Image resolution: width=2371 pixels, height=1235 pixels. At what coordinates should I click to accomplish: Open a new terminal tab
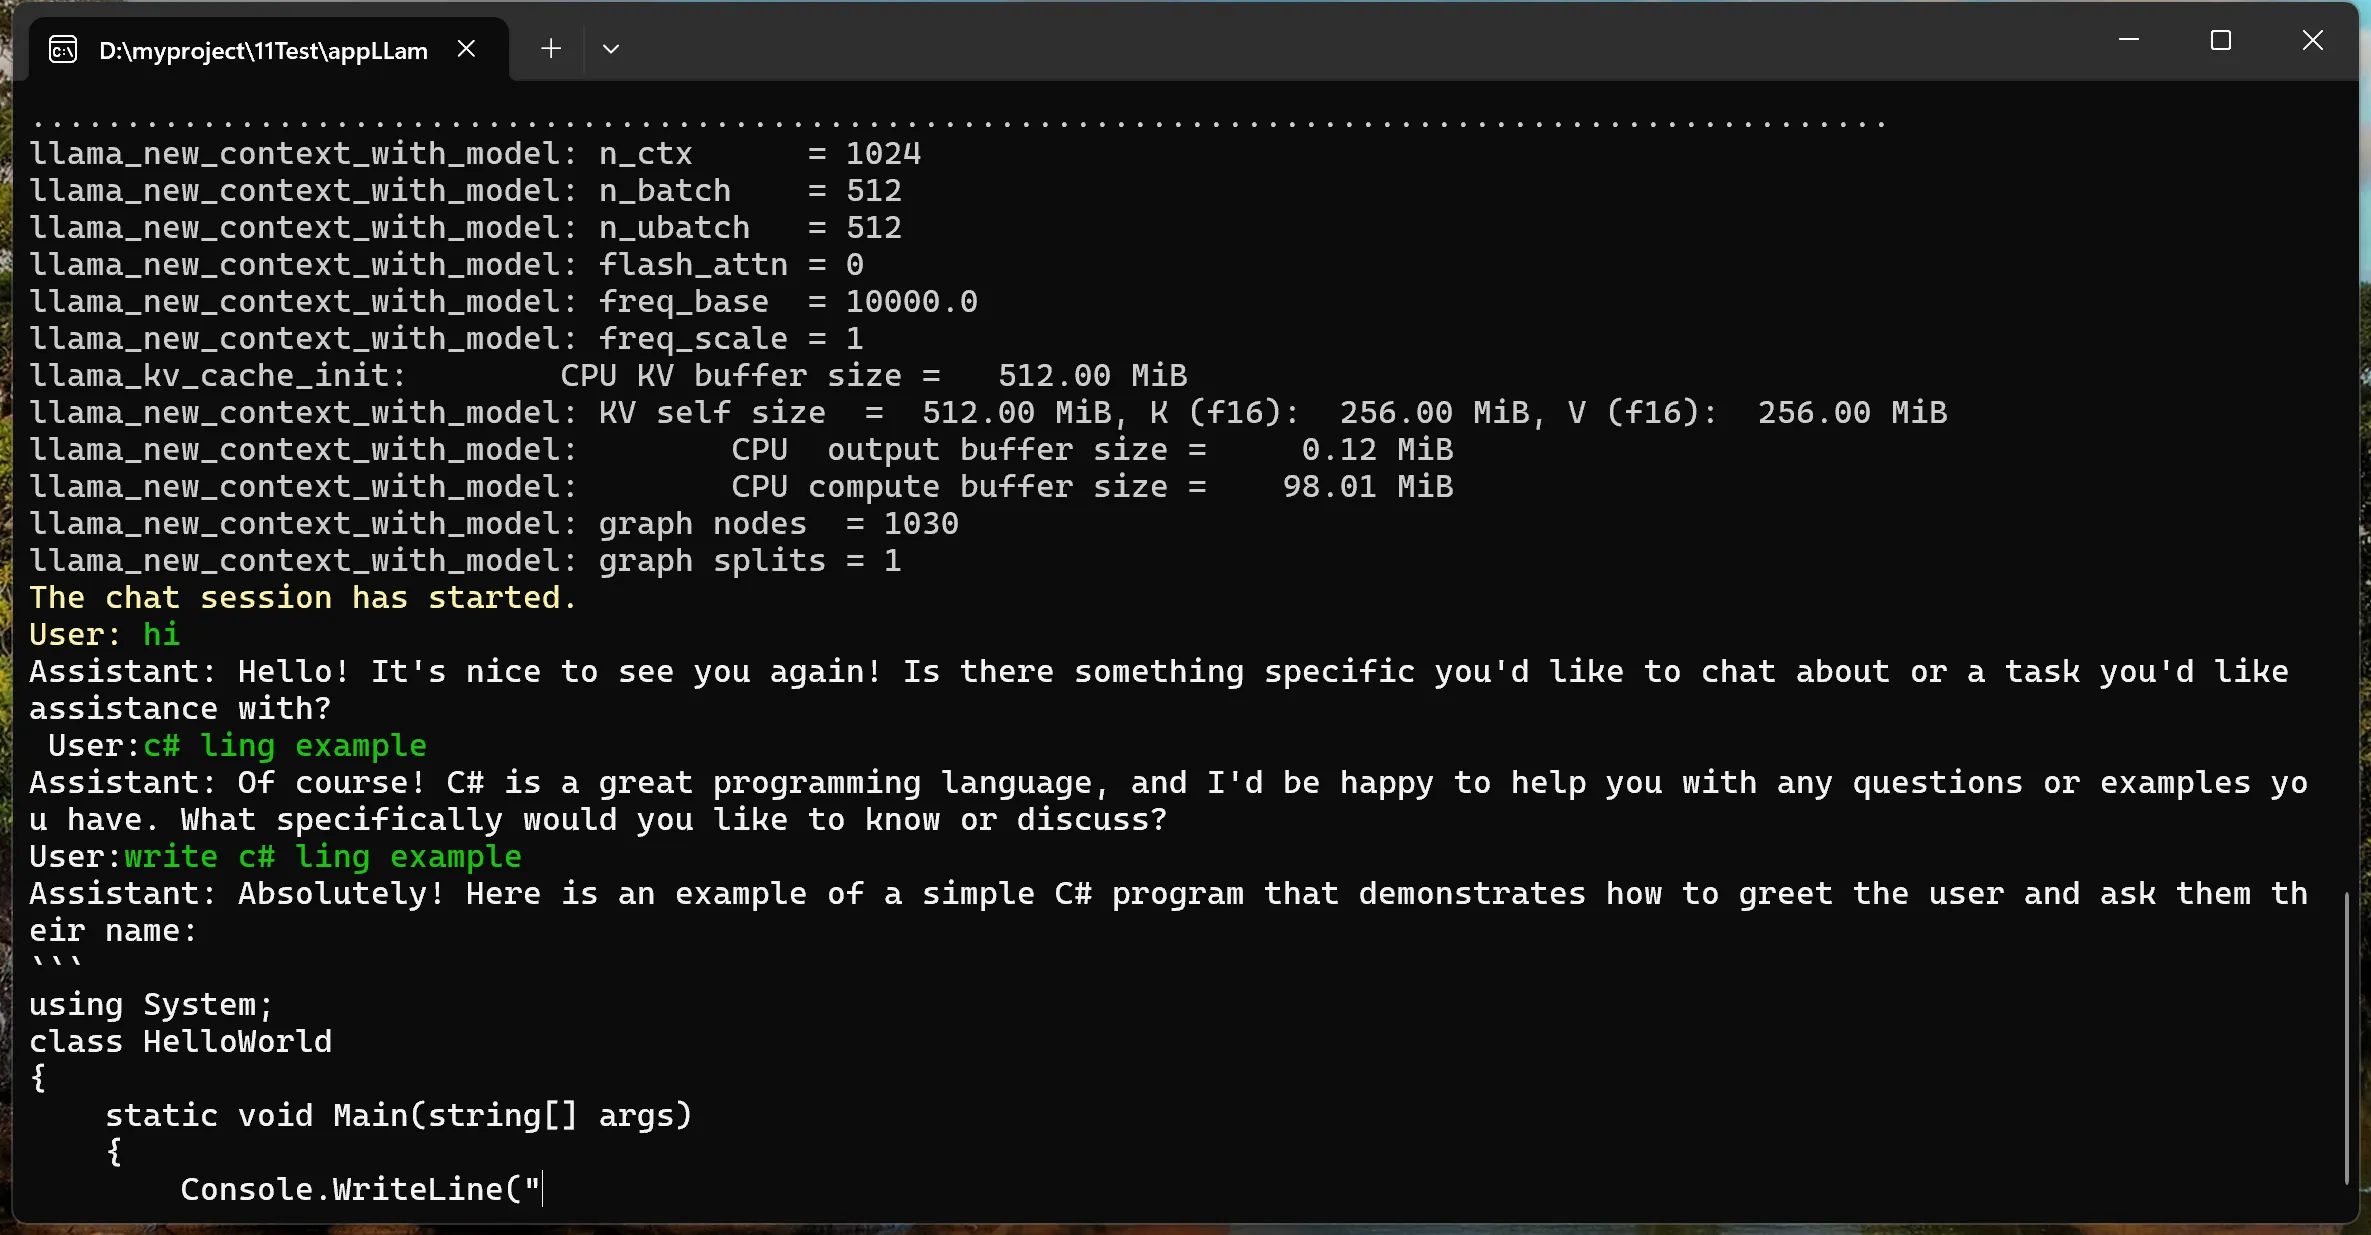pyautogui.click(x=550, y=49)
